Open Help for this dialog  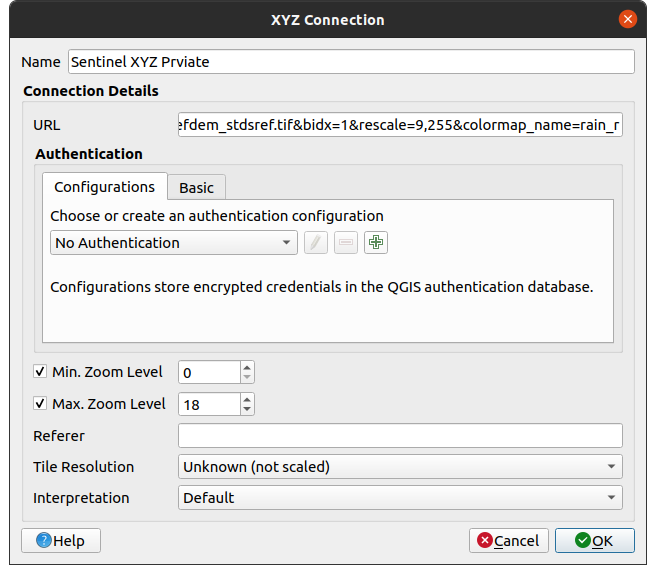[x=61, y=541]
